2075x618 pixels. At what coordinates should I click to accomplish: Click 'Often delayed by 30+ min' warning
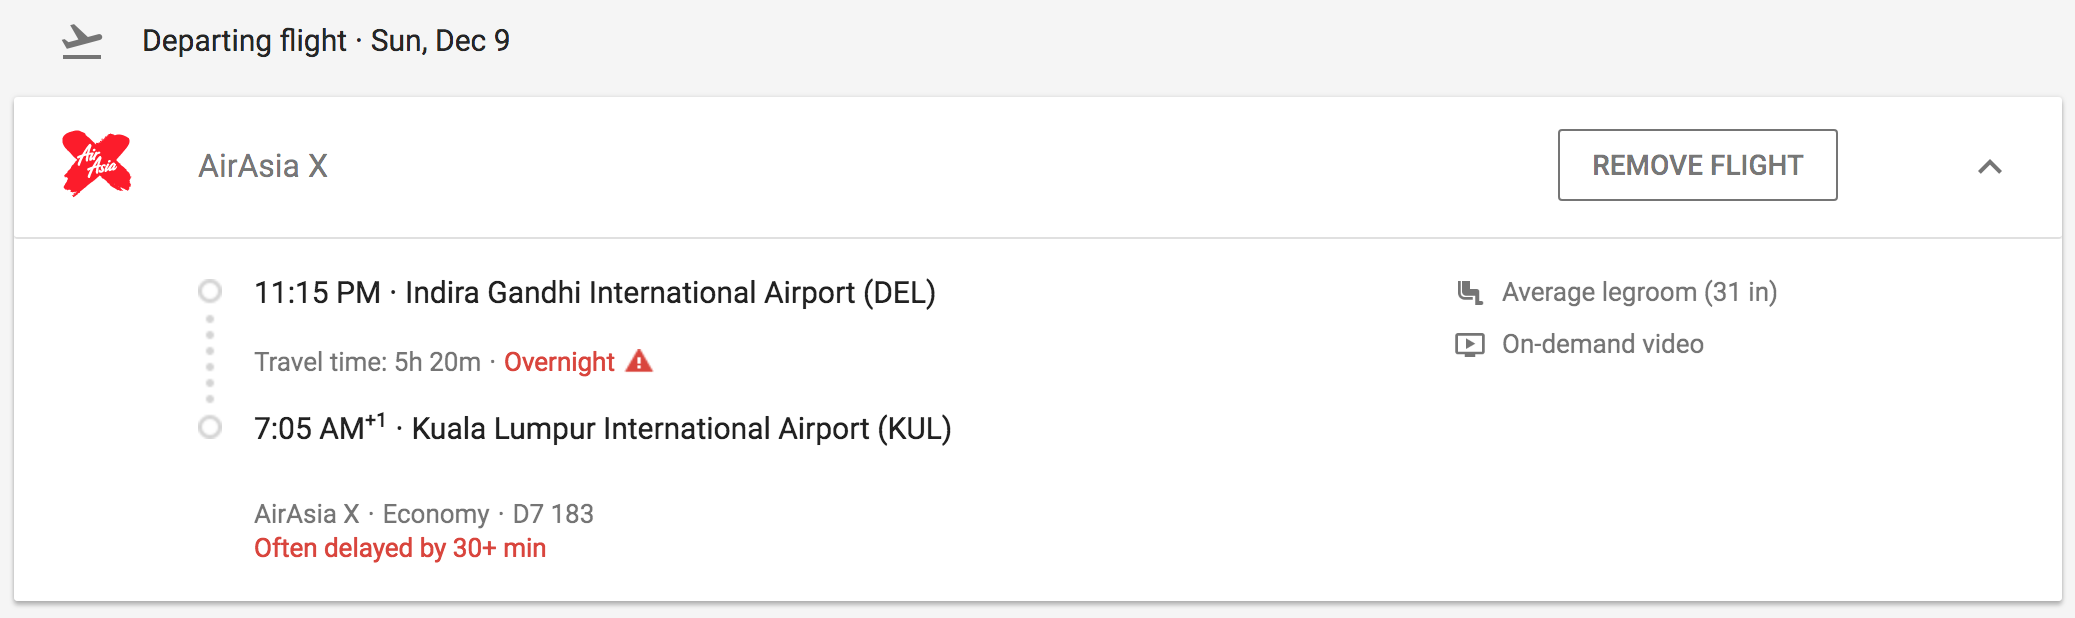coord(400,548)
